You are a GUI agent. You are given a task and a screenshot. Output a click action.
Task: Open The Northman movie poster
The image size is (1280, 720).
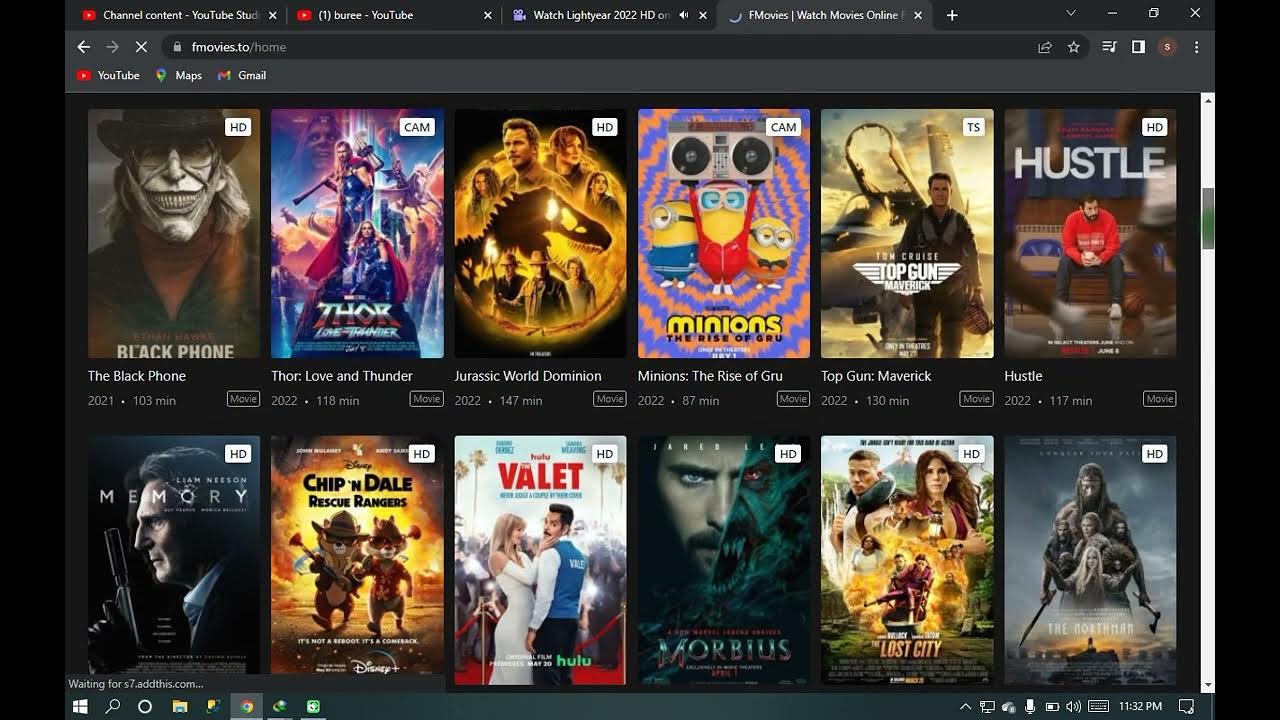coord(1091,560)
